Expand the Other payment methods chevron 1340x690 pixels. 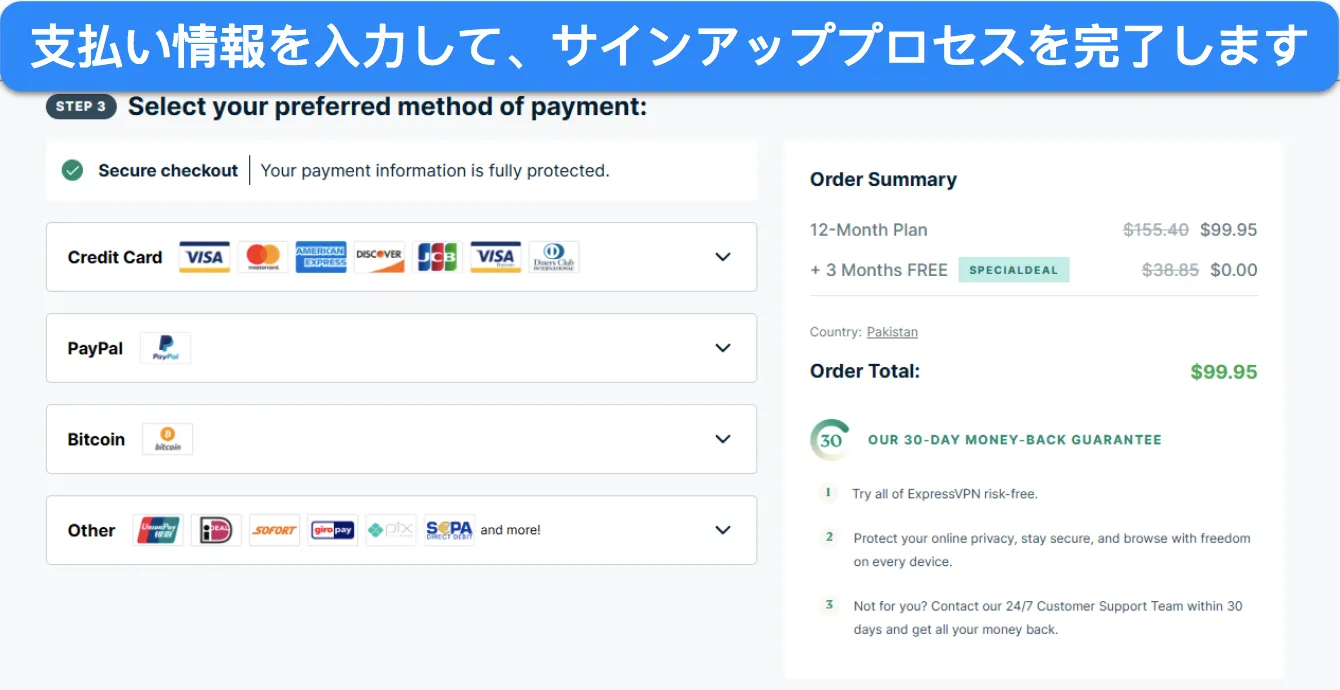pos(723,530)
